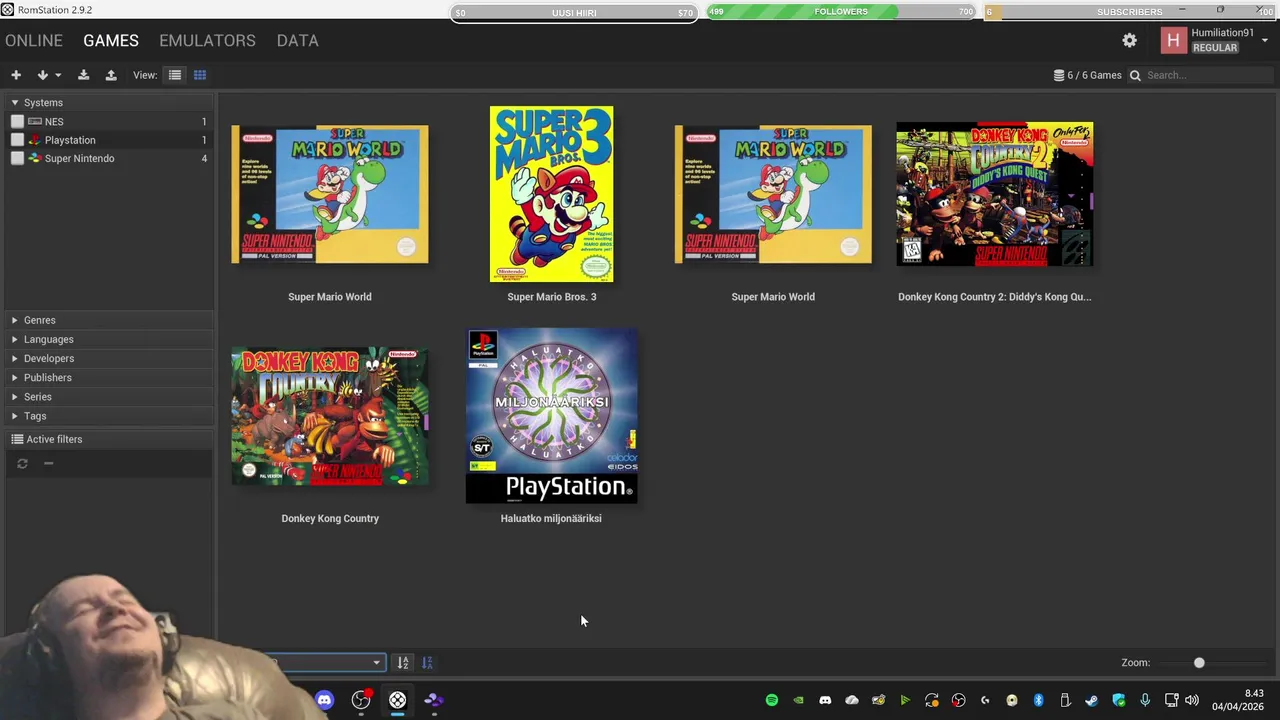1280x720 pixels.
Task: Check the Super Nintendo system filter
Action: (x=17, y=158)
